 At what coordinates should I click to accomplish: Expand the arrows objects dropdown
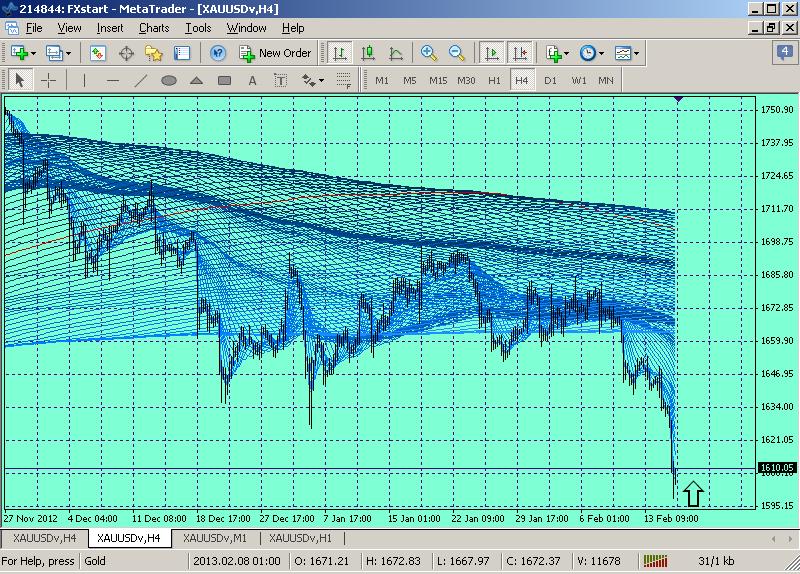tap(321, 80)
